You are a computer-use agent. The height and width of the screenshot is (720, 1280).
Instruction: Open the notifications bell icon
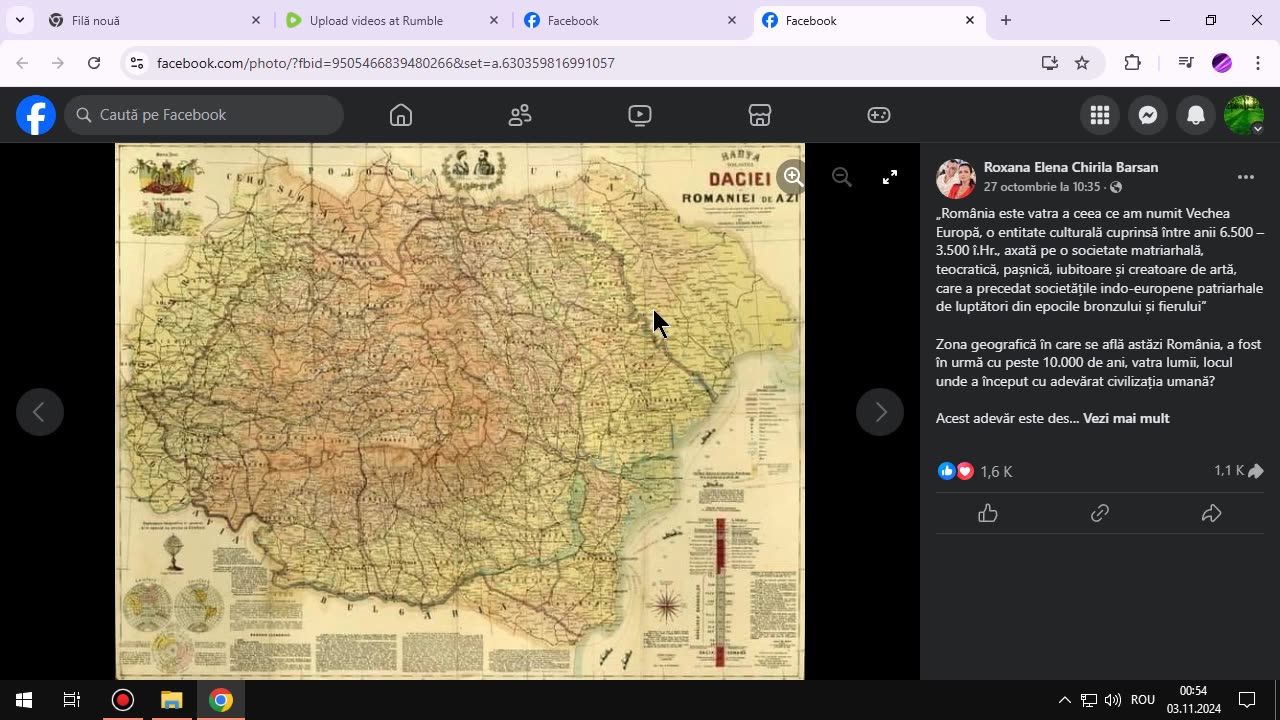[x=1196, y=115]
